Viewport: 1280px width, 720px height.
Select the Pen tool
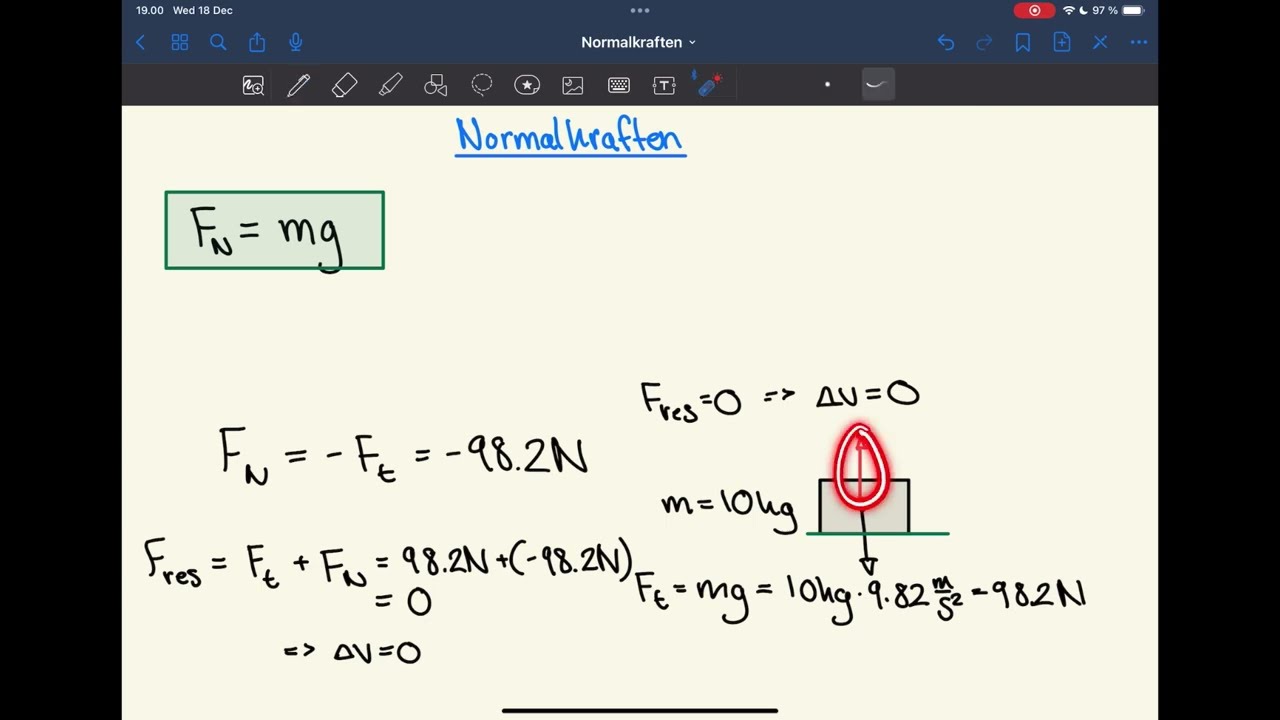click(x=298, y=86)
